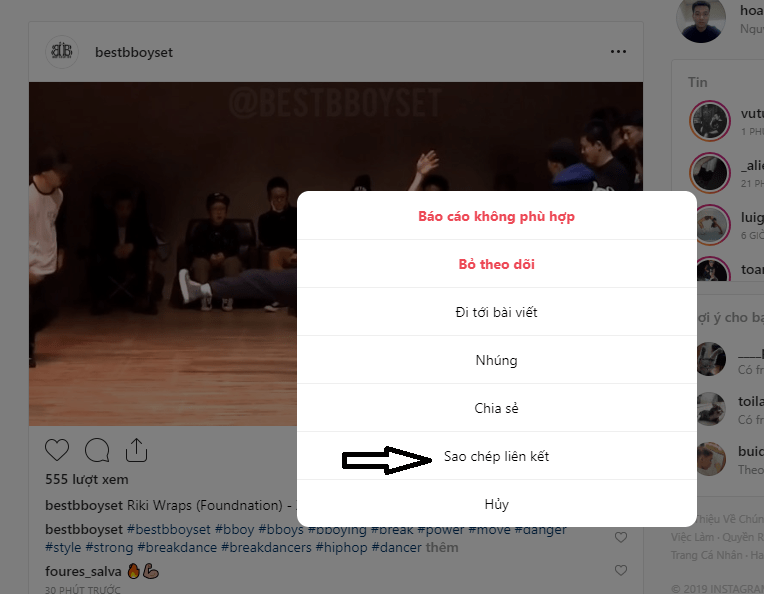764x594 pixels.
Task: Open the bestbboyset profile avatar in the post header
Action: [x=62, y=52]
